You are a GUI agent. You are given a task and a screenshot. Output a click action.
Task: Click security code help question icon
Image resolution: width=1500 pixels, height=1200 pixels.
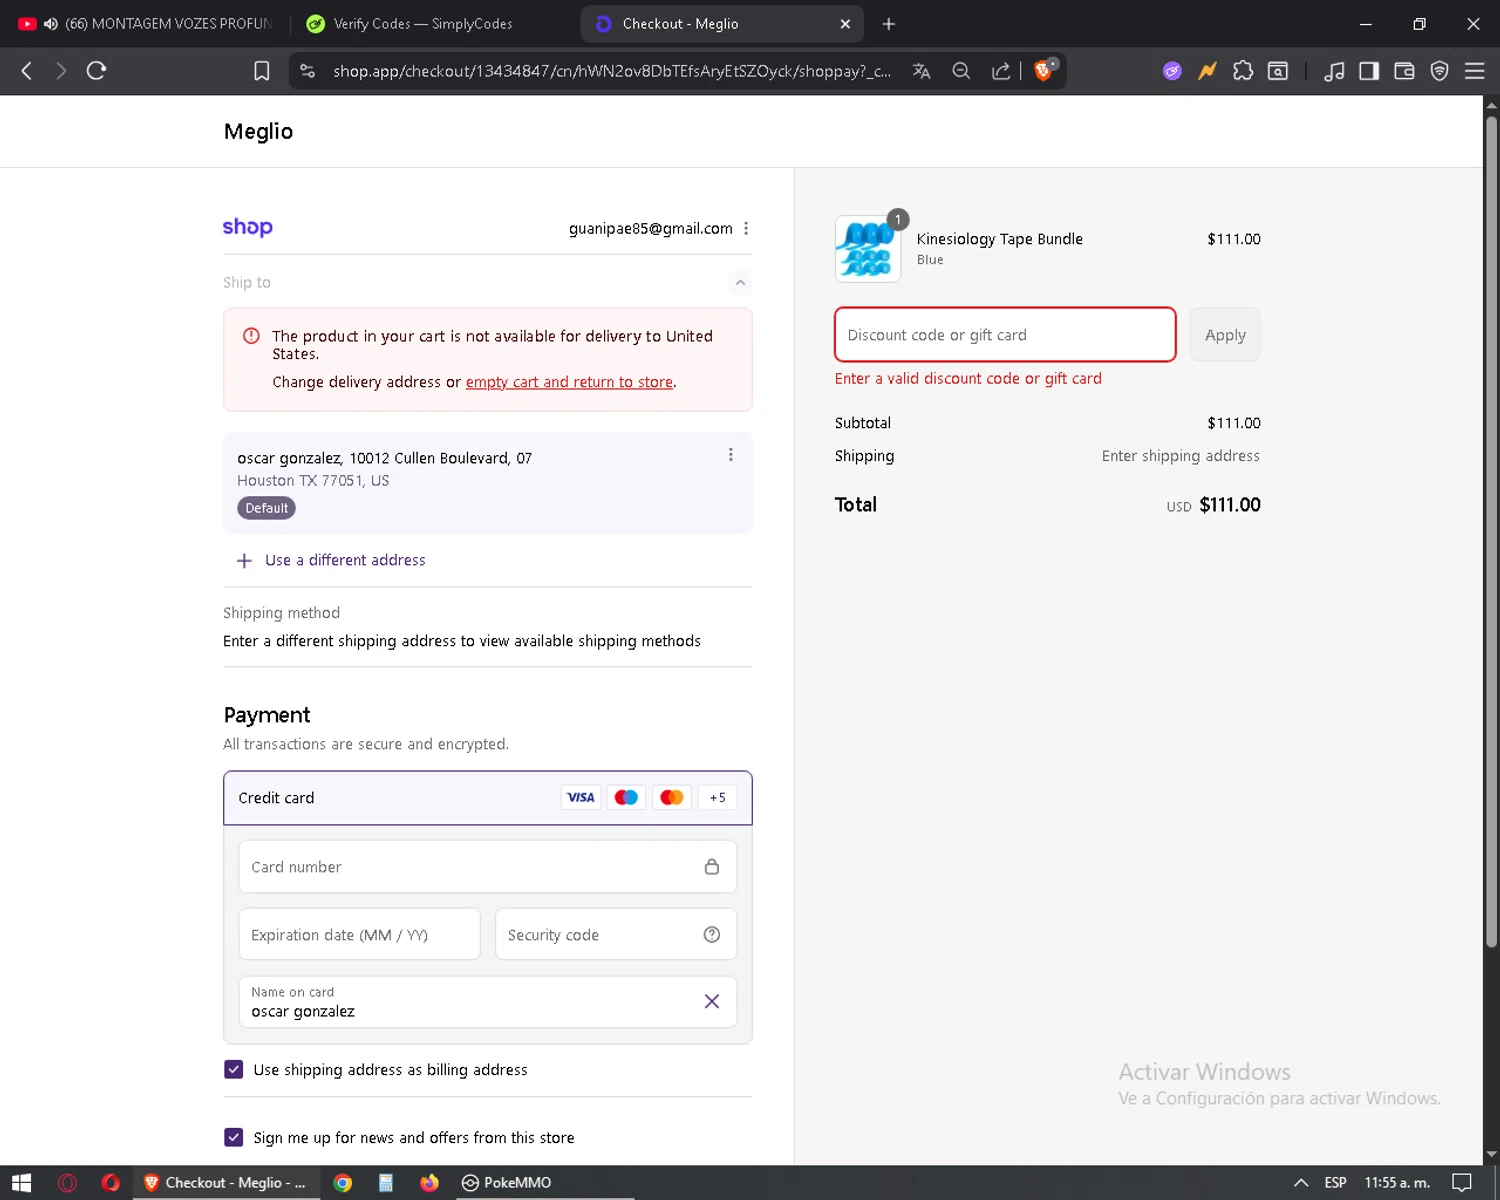coord(712,935)
